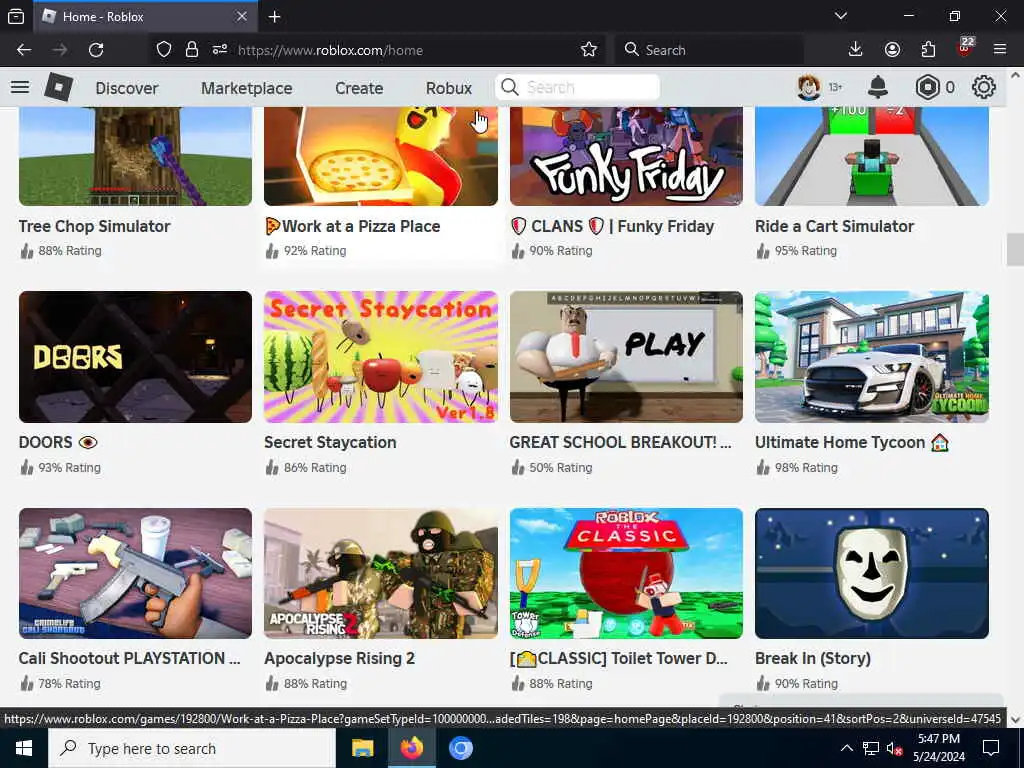Open the Secret Staycation title

click(330, 442)
